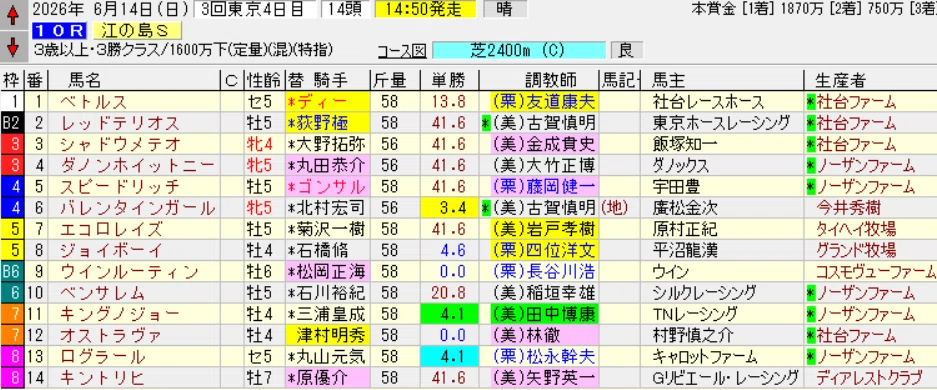Image resolution: width=937 pixels, height=390 pixels.
Task: Click the 江の島S race name
Action: pyautogui.click(x=136, y=31)
